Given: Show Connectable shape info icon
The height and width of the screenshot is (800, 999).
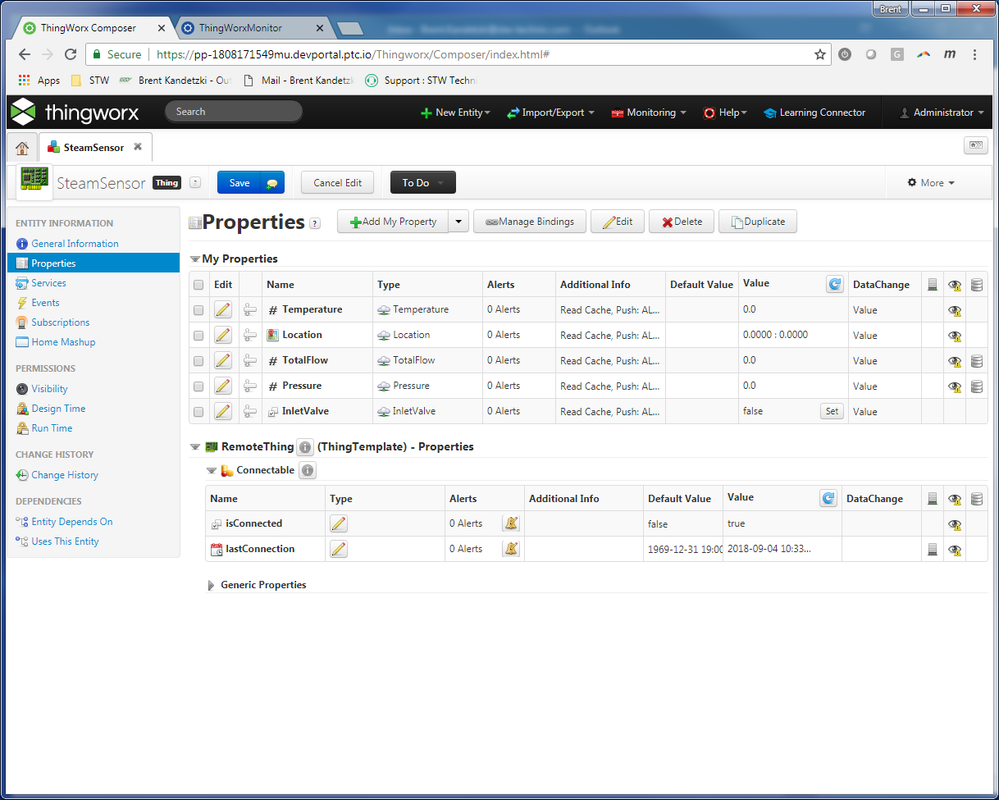Looking at the screenshot, I should (x=308, y=471).
